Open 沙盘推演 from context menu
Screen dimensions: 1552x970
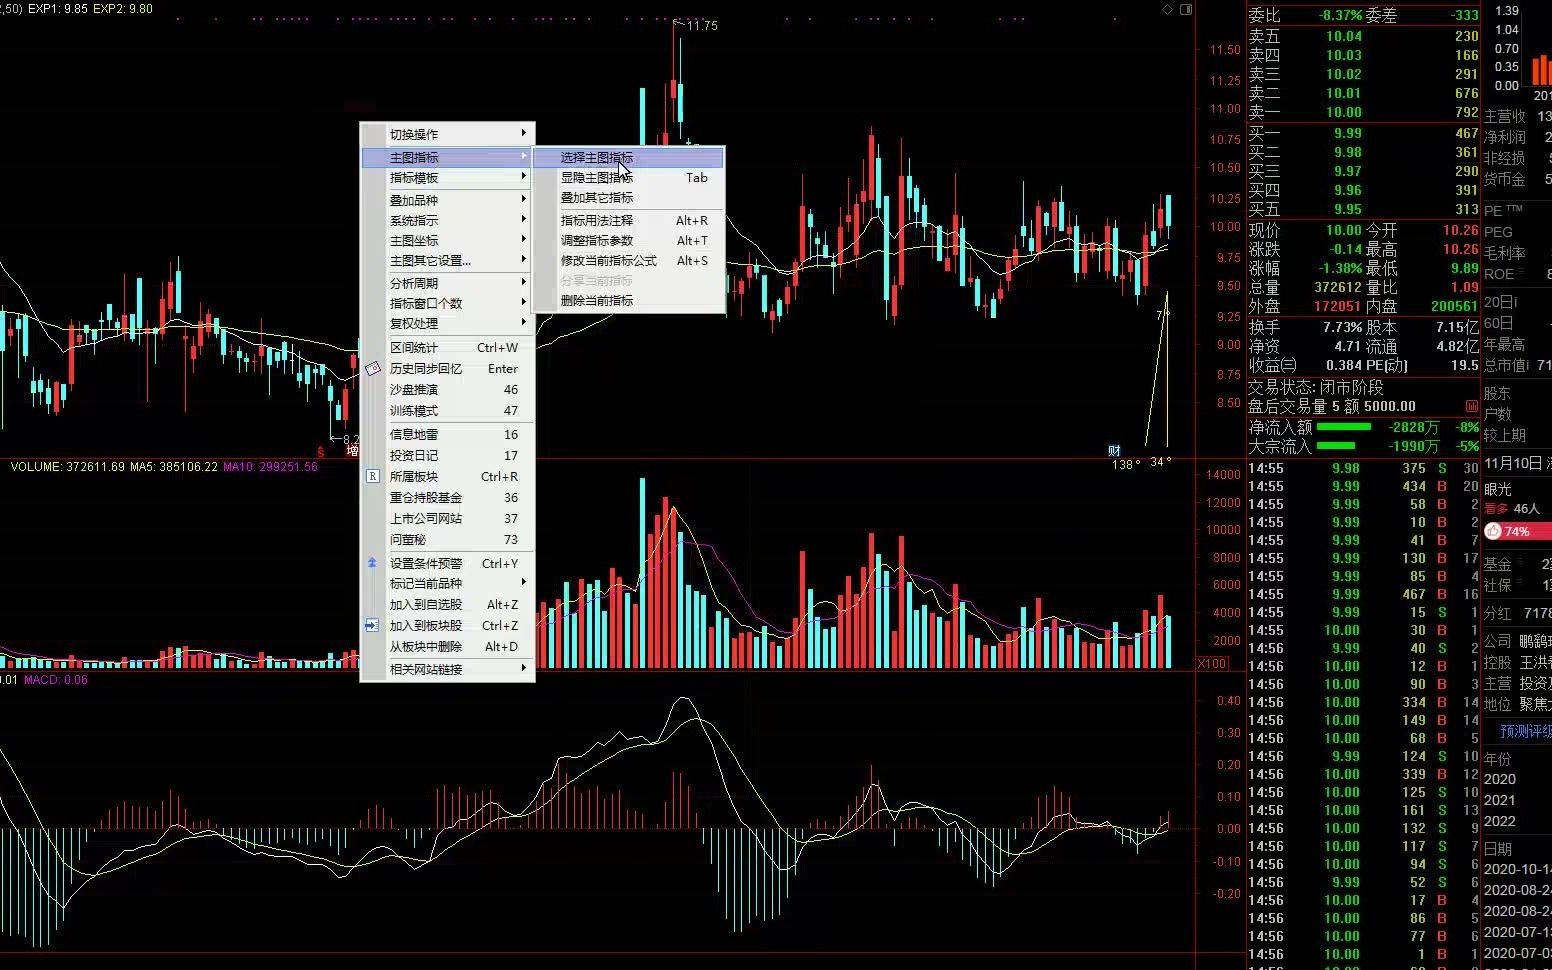[448, 390]
